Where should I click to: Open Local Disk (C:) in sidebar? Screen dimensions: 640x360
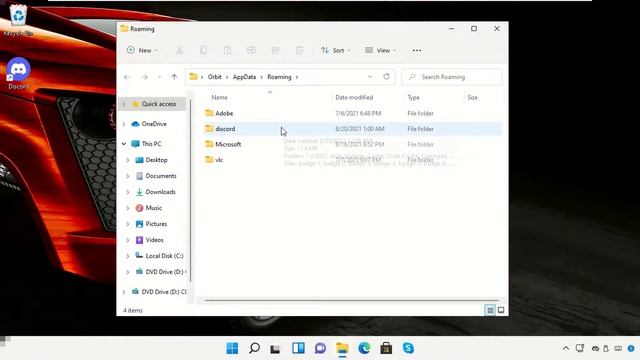164,256
